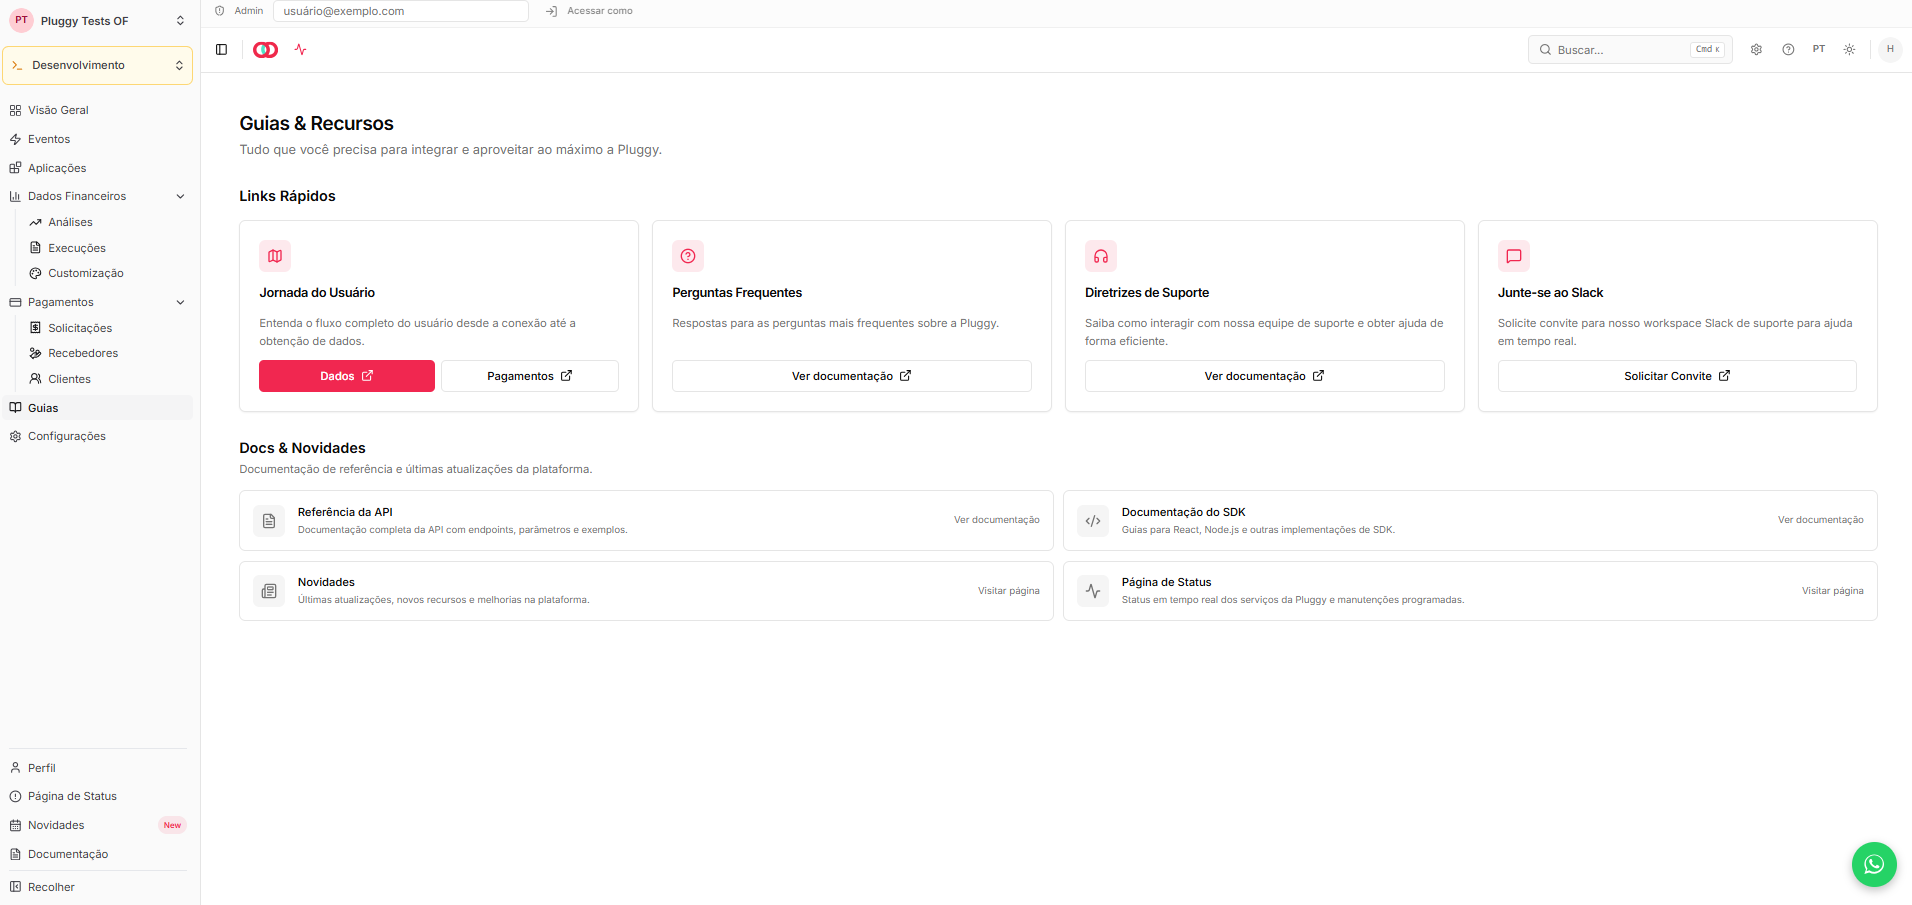The width and height of the screenshot is (1912, 905).
Task: Open Visão Geral in sidebar
Action: point(97,110)
